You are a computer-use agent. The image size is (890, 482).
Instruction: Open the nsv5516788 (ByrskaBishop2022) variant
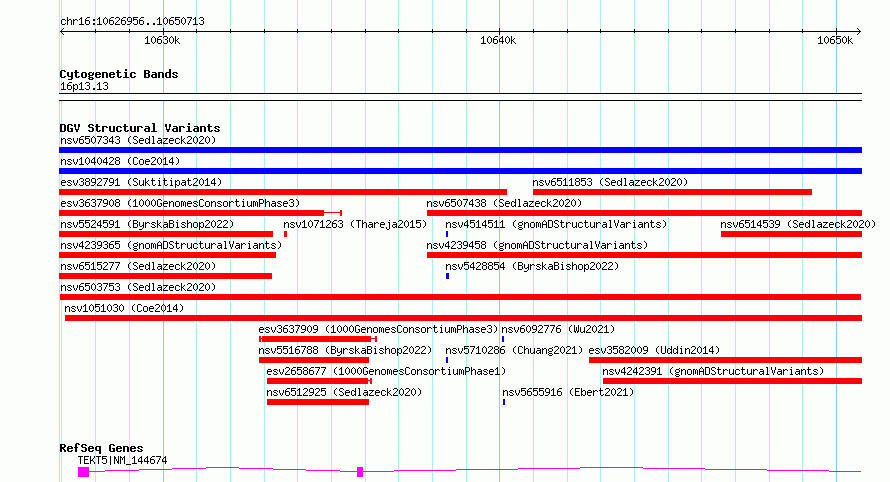(345, 350)
